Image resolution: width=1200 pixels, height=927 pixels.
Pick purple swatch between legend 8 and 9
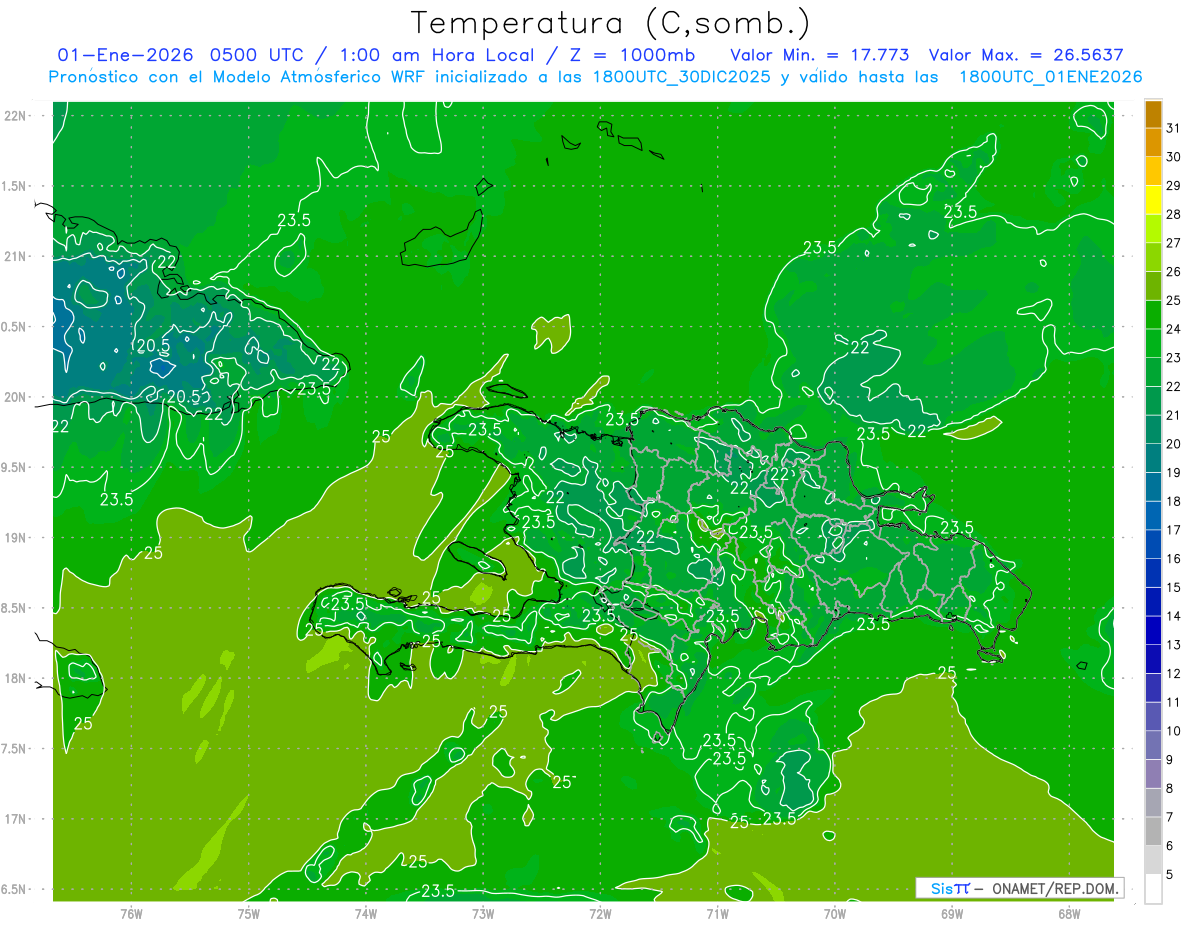click(x=1153, y=774)
